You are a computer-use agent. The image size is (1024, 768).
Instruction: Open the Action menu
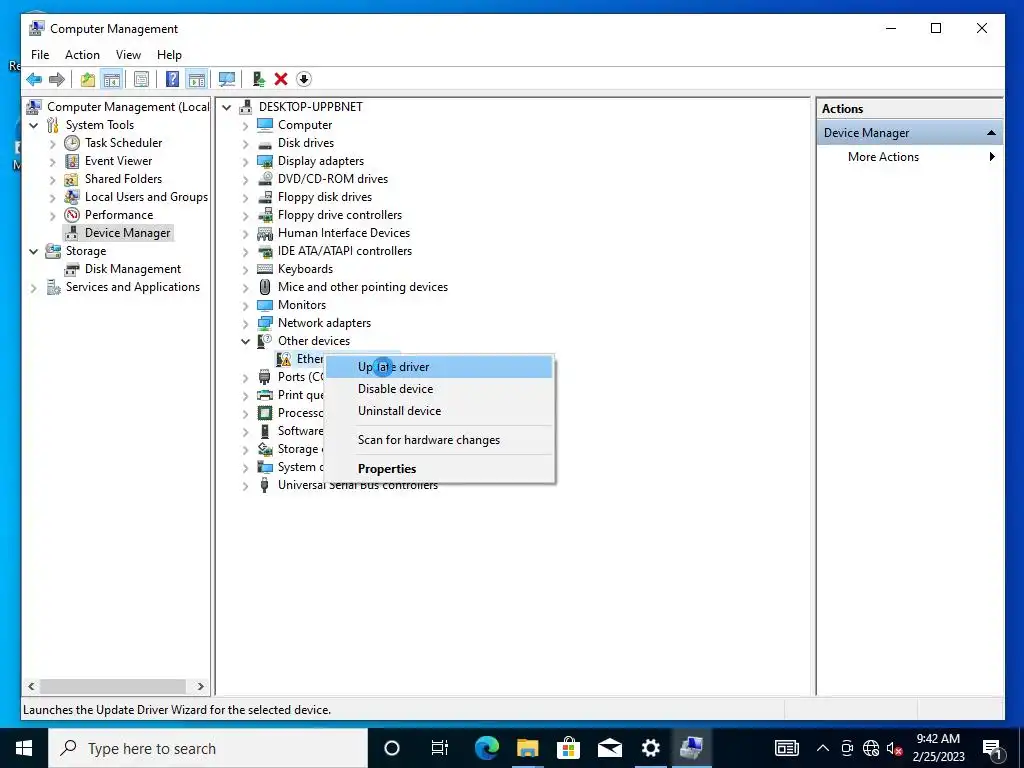82,55
